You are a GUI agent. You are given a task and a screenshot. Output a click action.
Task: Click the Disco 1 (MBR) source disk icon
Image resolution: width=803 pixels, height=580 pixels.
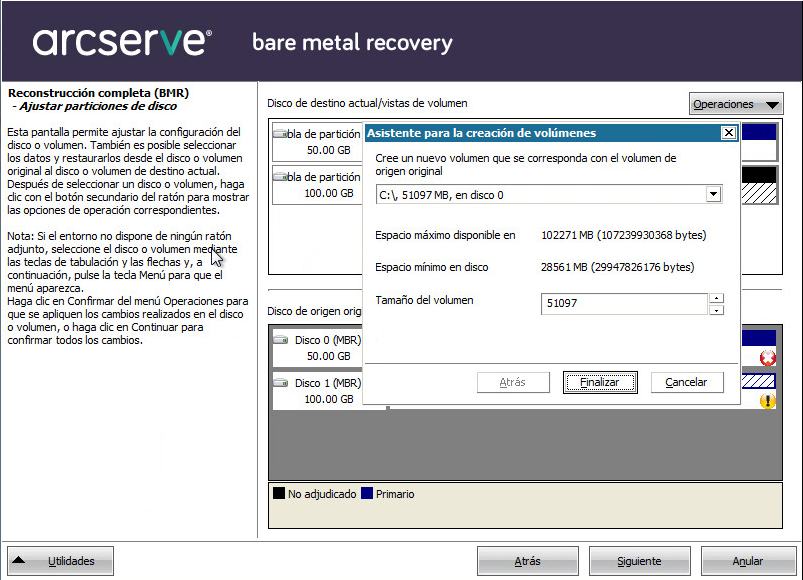coord(282,384)
